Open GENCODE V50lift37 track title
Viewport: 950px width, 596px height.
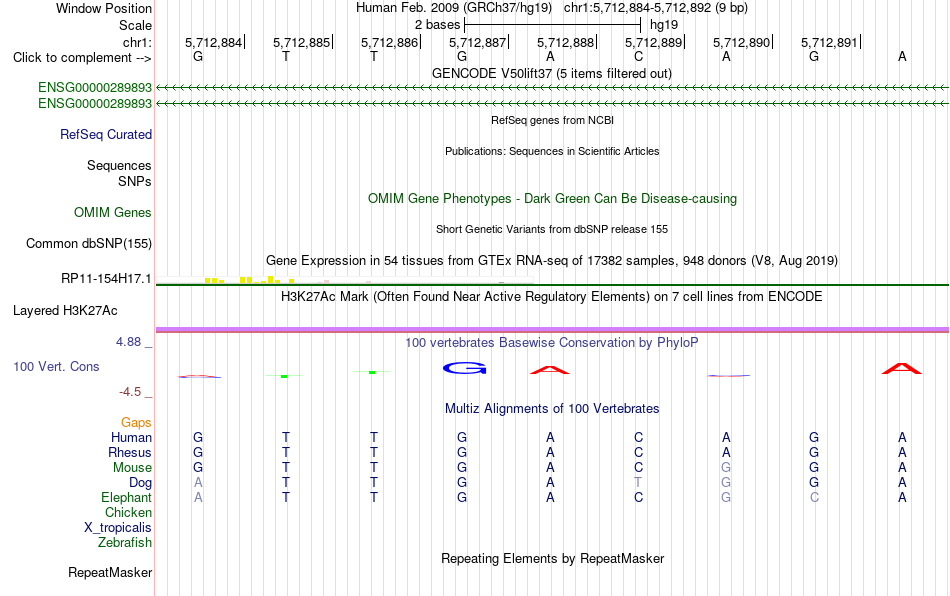coord(551,73)
